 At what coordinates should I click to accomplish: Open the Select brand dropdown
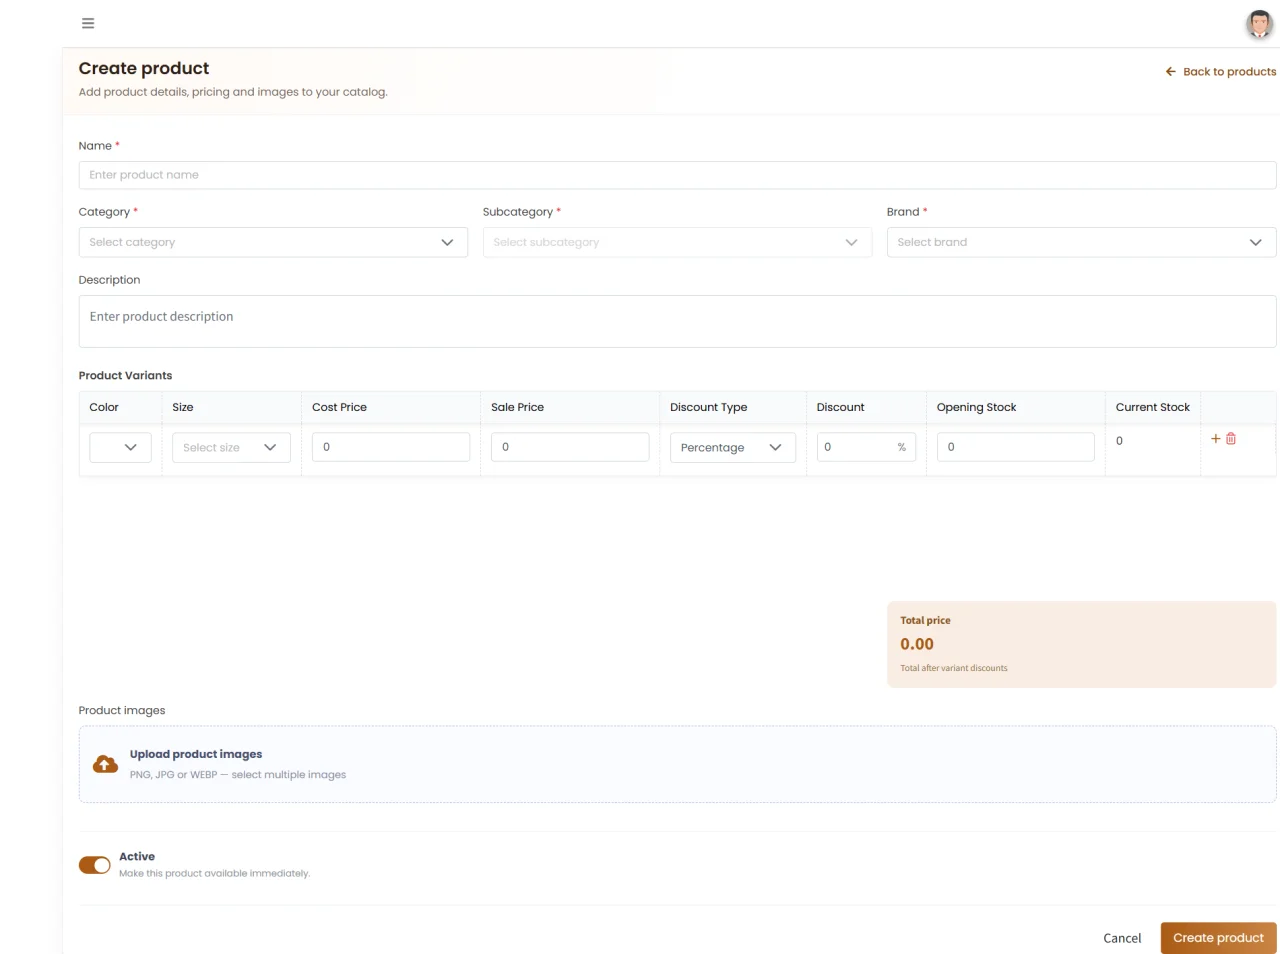pos(1081,242)
